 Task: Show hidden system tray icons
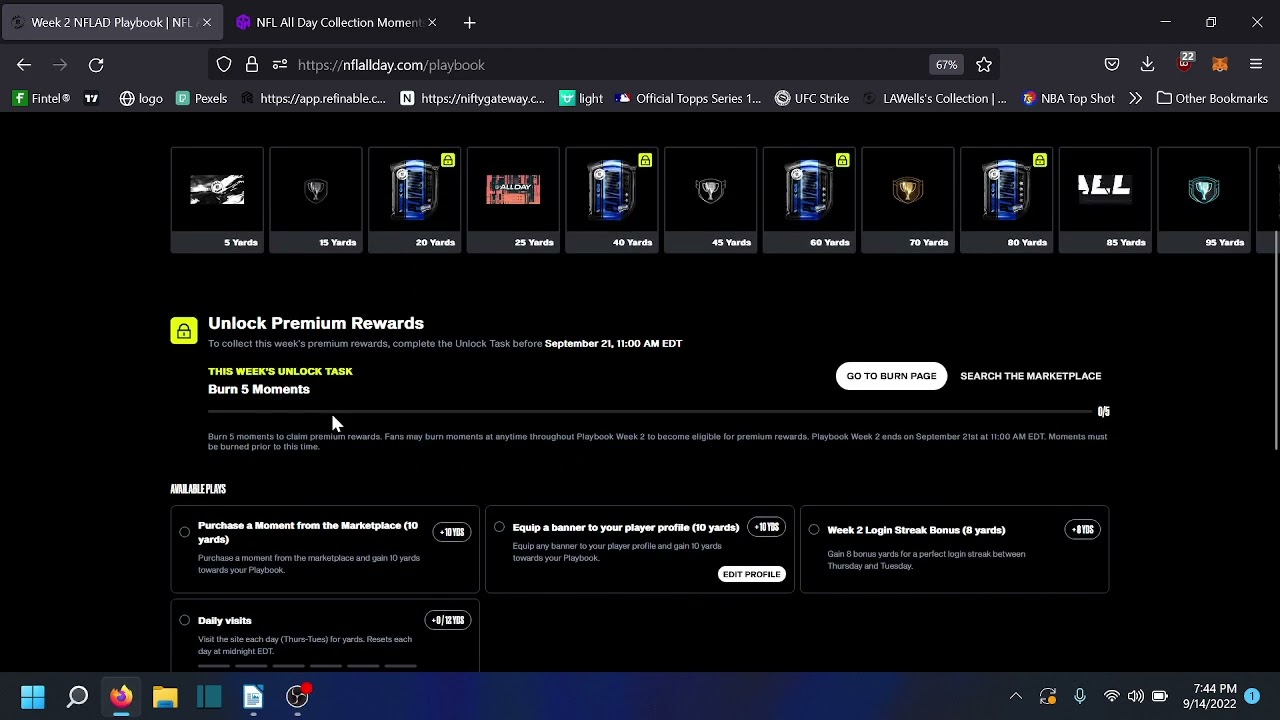coord(1015,697)
